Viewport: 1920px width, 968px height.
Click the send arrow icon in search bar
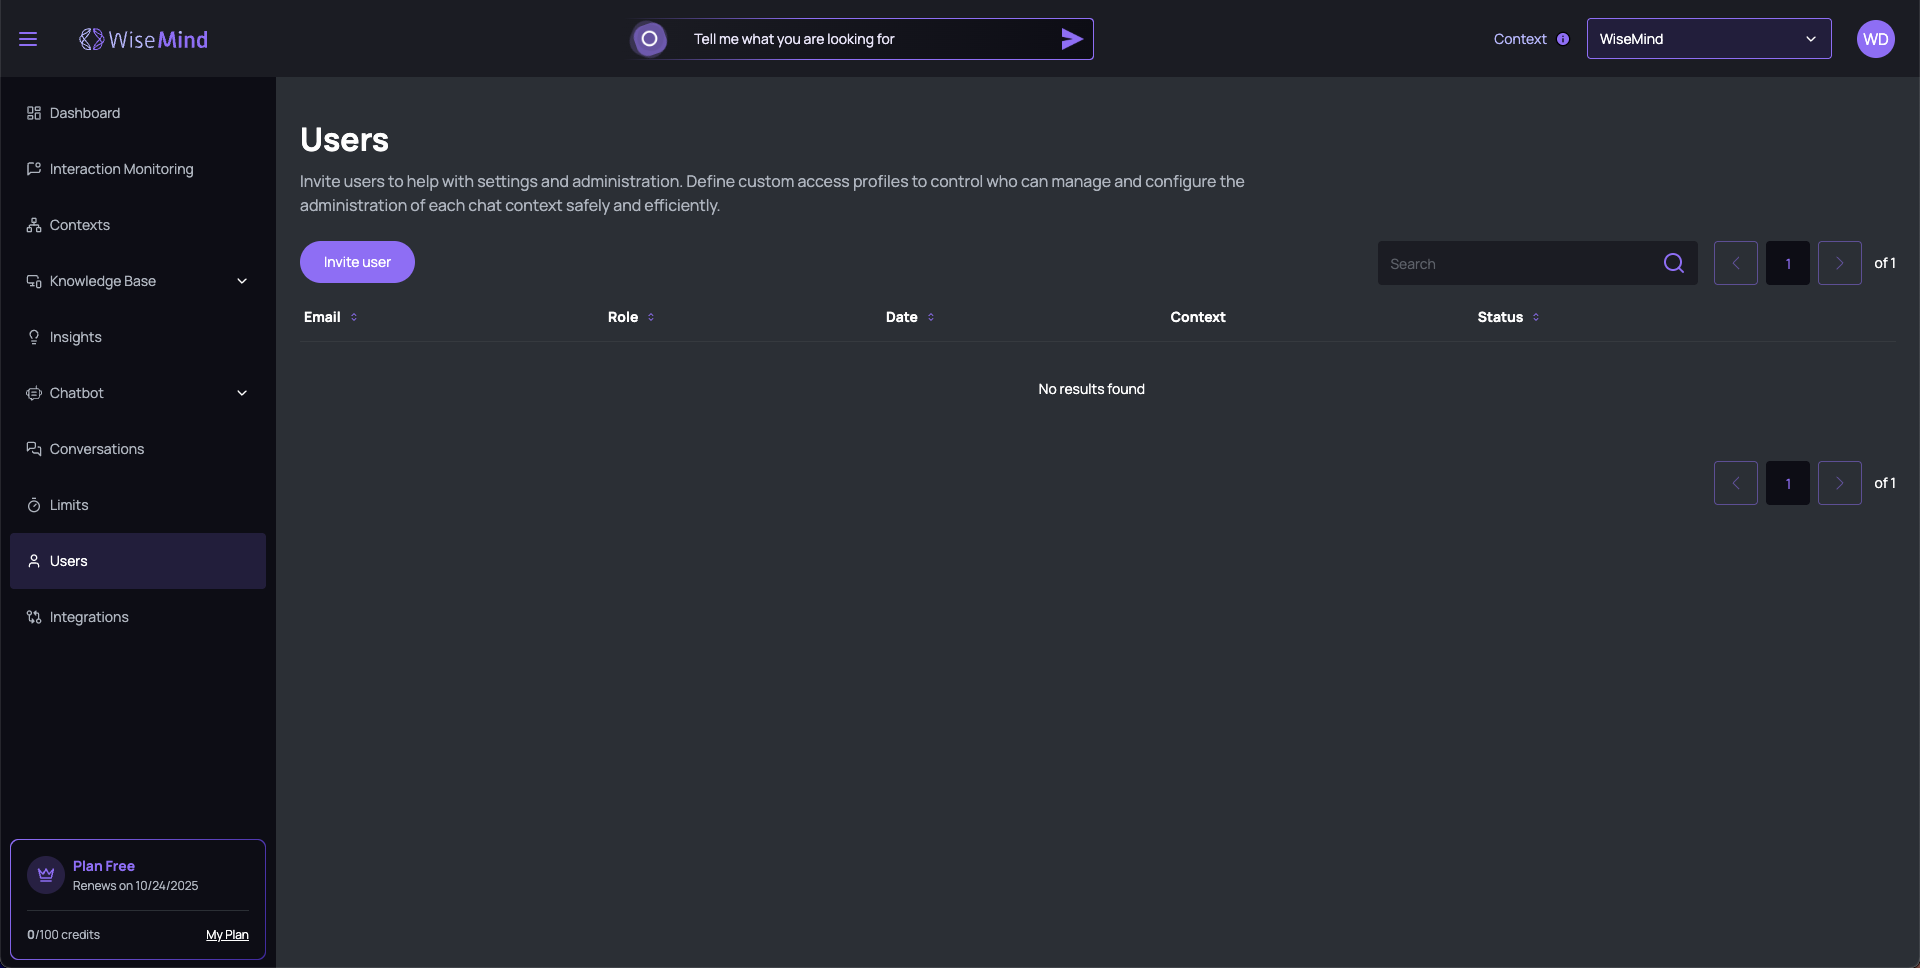pyautogui.click(x=1071, y=39)
